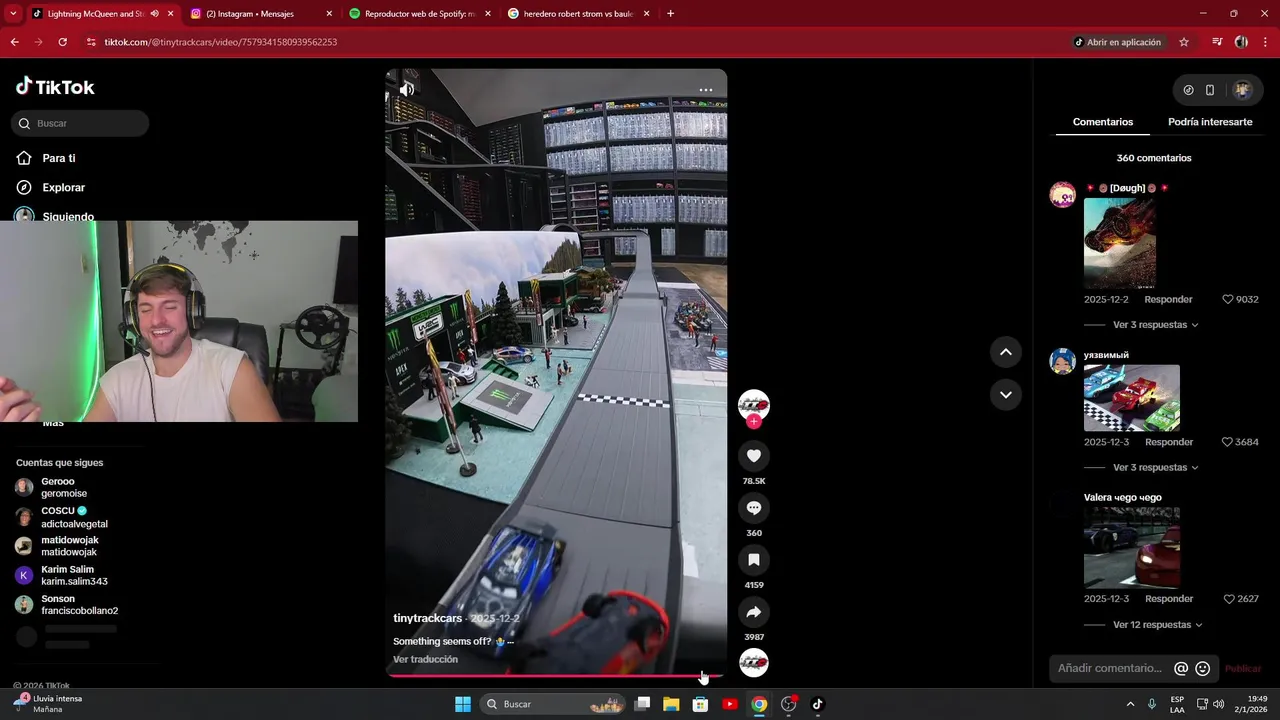Open YouTube app from taskbar
The image size is (1280, 720).
(x=730, y=704)
